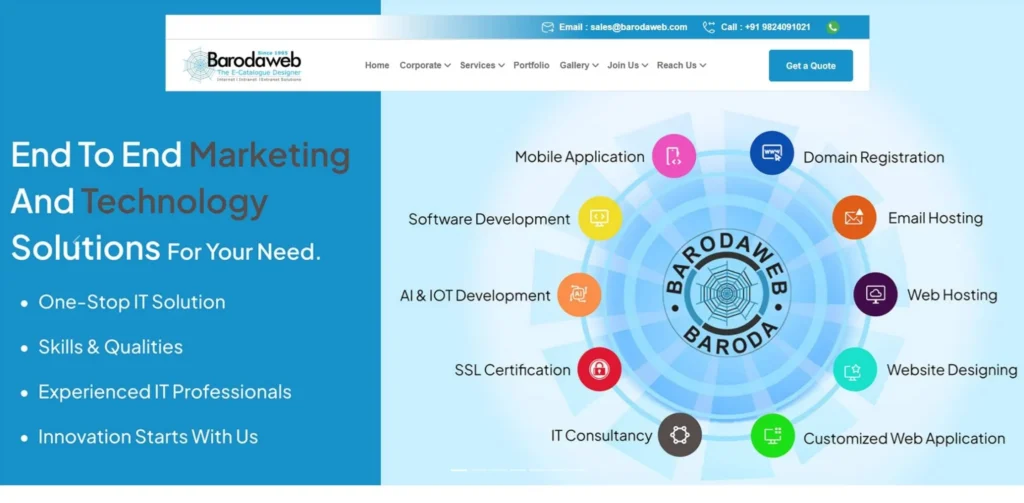Select the teal Website Designing icon

[x=854, y=370]
